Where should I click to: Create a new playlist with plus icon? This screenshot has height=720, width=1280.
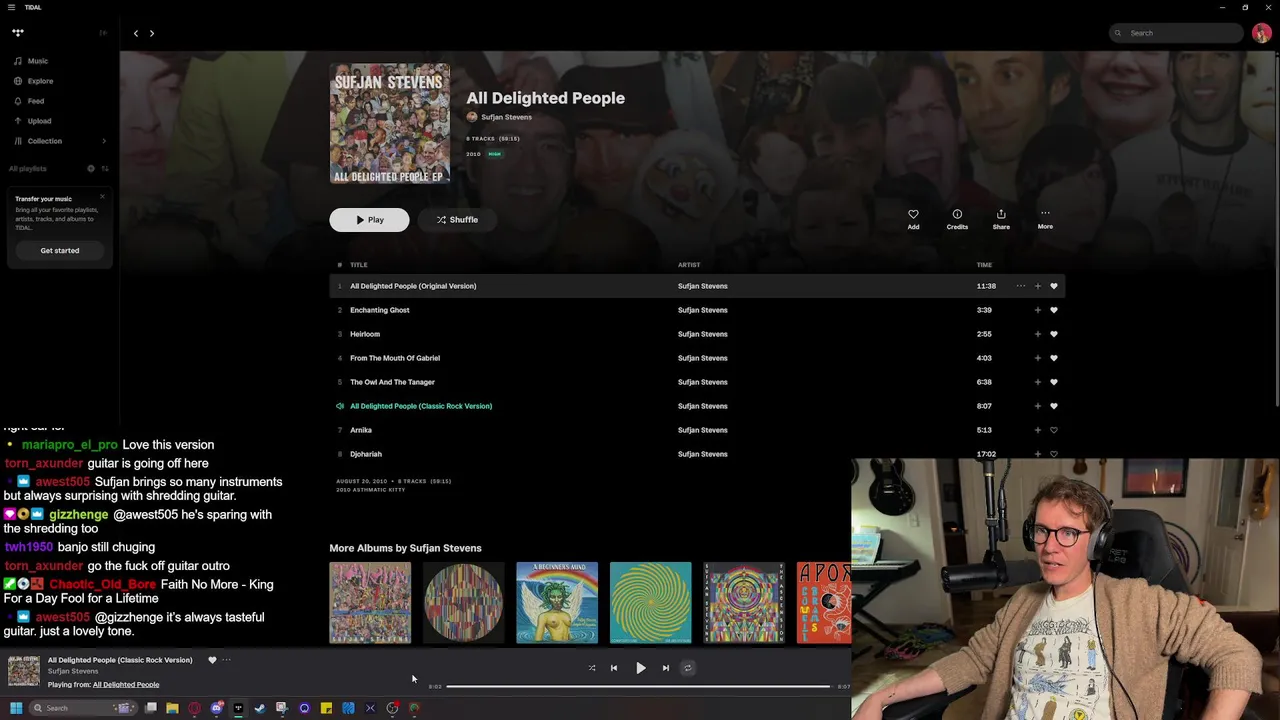[90, 168]
